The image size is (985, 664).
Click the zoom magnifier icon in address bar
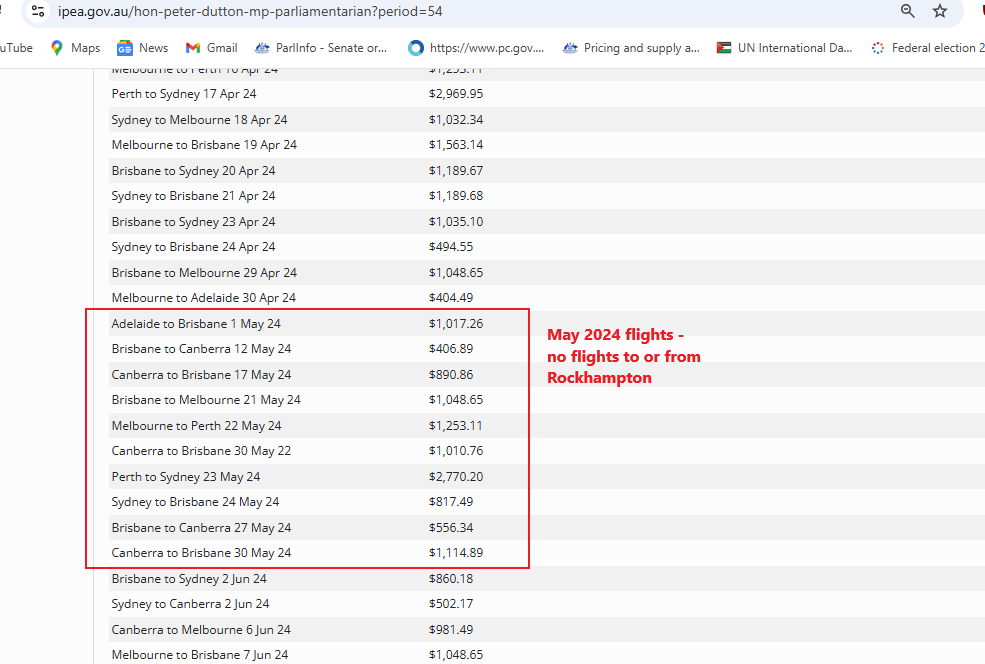(907, 11)
